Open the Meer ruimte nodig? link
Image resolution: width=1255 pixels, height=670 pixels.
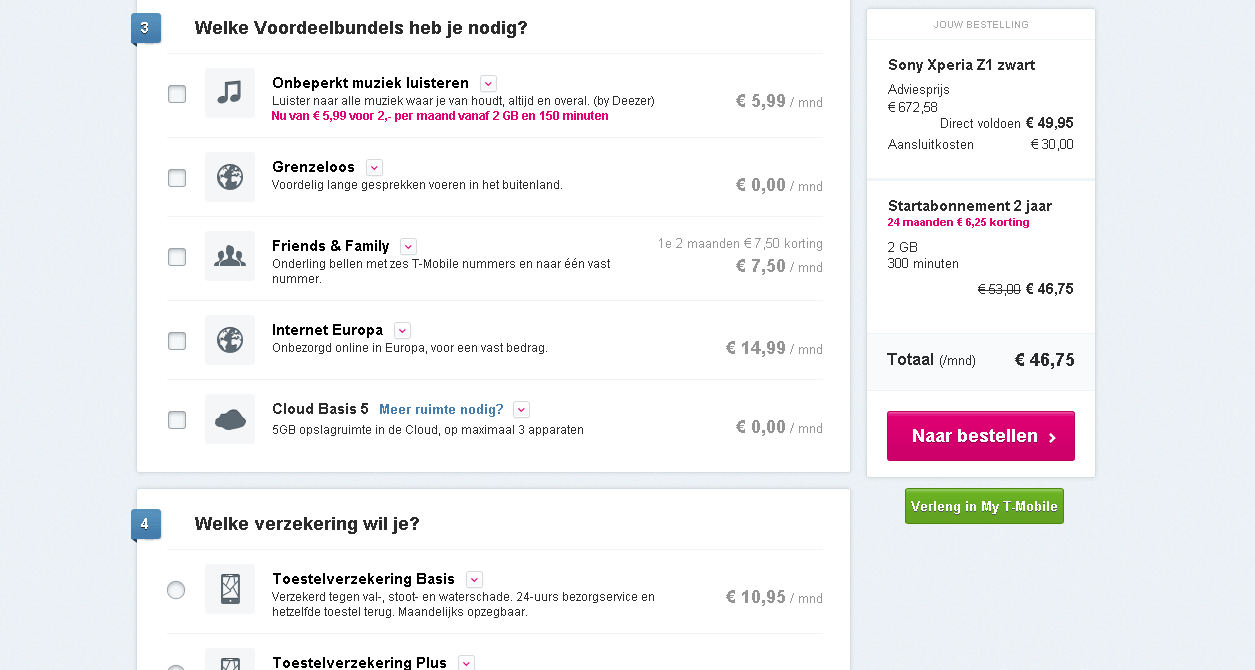click(441, 410)
